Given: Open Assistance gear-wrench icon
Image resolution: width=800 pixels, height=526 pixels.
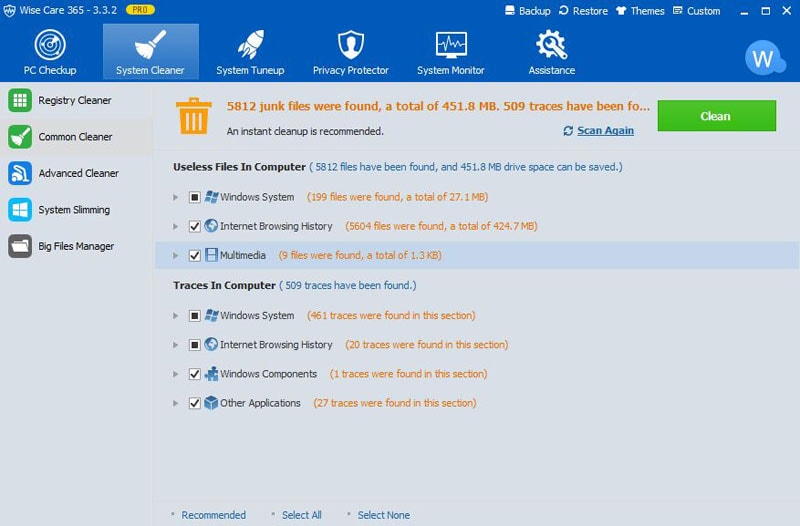Looking at the screenshot, I should tap(552, 45).
